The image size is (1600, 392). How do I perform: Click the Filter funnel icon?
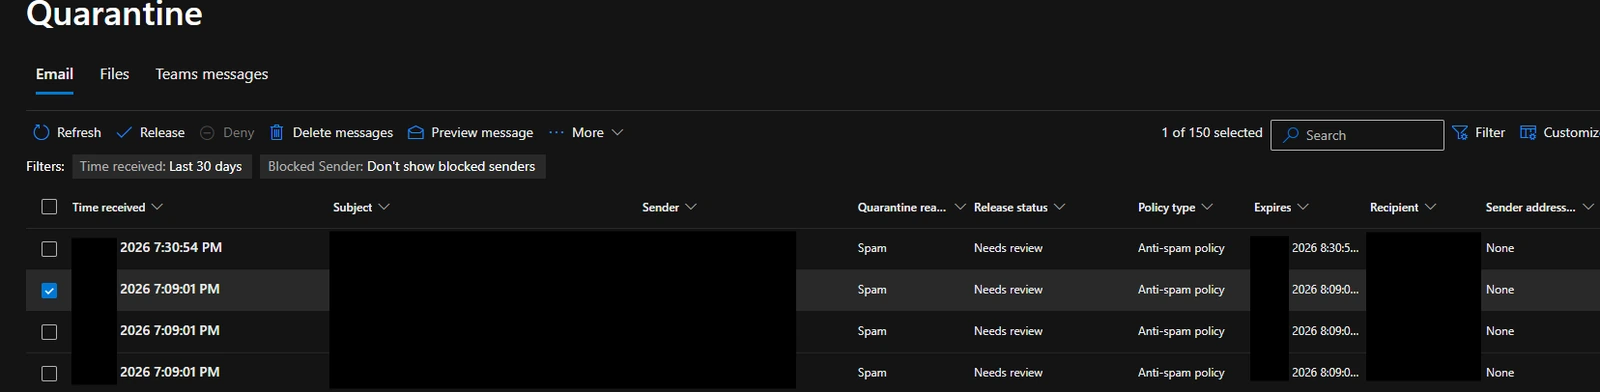[1460, 133]
